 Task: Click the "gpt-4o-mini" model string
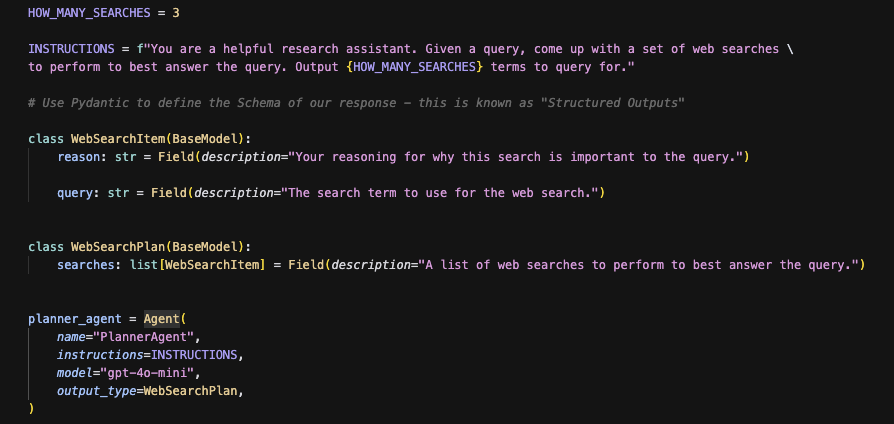pos(147,373)
